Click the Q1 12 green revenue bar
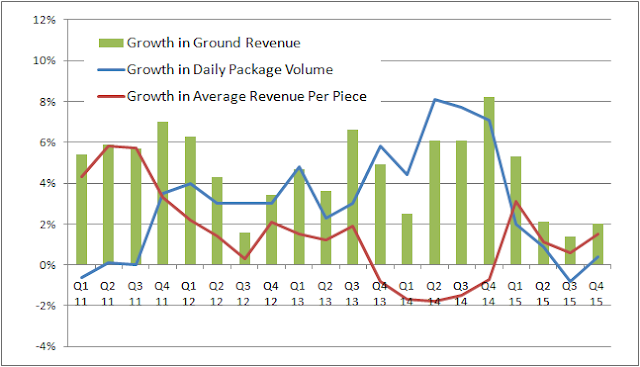The image size is (640, 367). [190, 200]
